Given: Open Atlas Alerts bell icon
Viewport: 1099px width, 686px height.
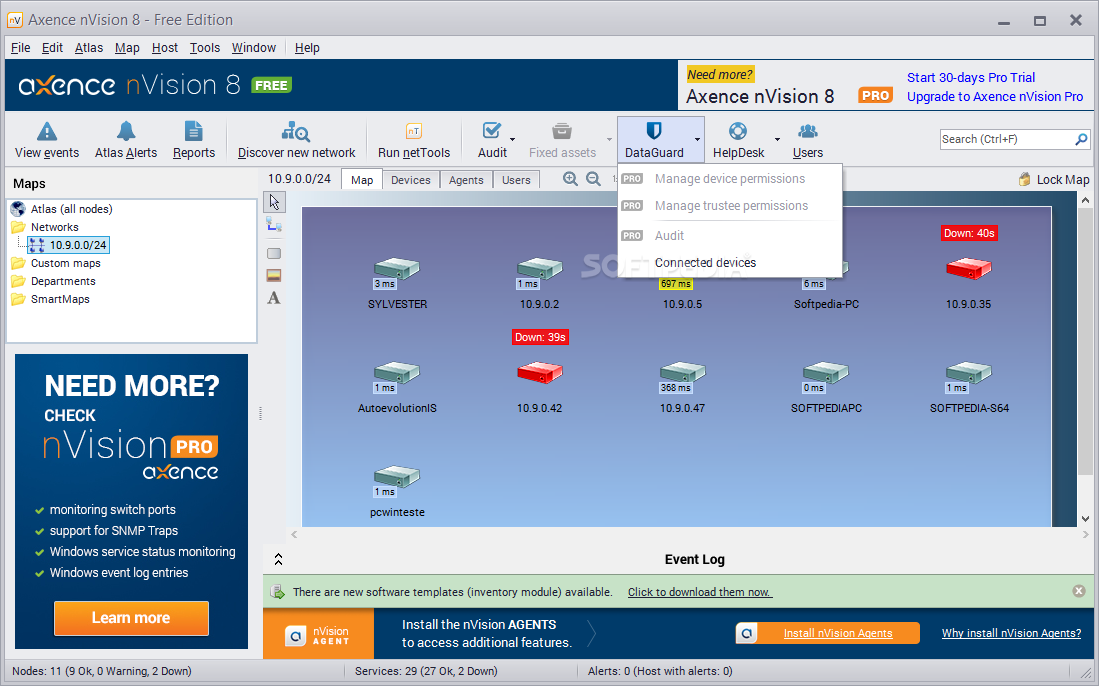Looking at the screenshot, I should (x=126, y=139).
